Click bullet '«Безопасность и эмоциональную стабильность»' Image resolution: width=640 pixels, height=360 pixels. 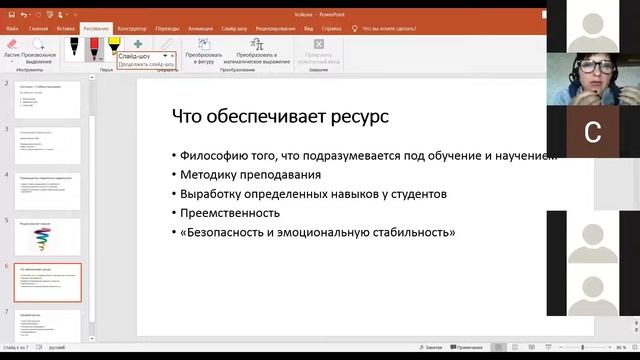(318, 232)
